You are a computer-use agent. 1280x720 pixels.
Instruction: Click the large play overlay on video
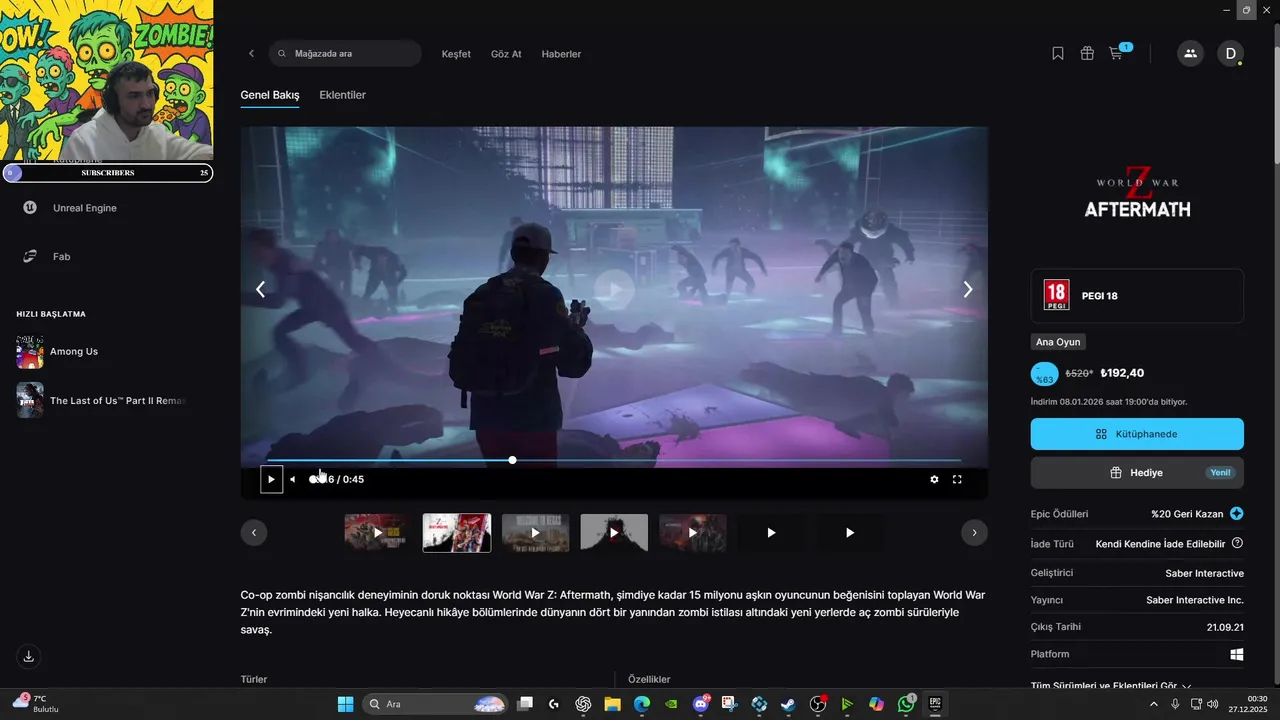click(x=614, y=290)
